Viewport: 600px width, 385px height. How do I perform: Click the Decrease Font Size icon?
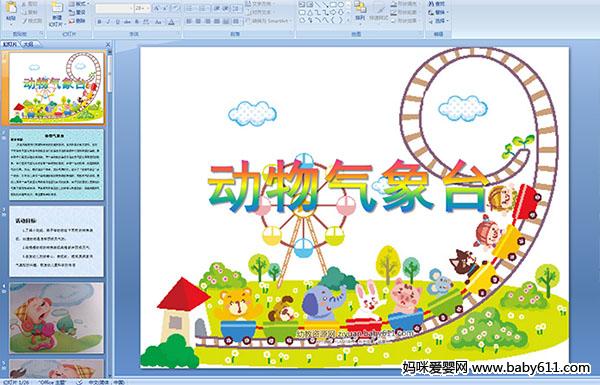(x=164, y=8)
